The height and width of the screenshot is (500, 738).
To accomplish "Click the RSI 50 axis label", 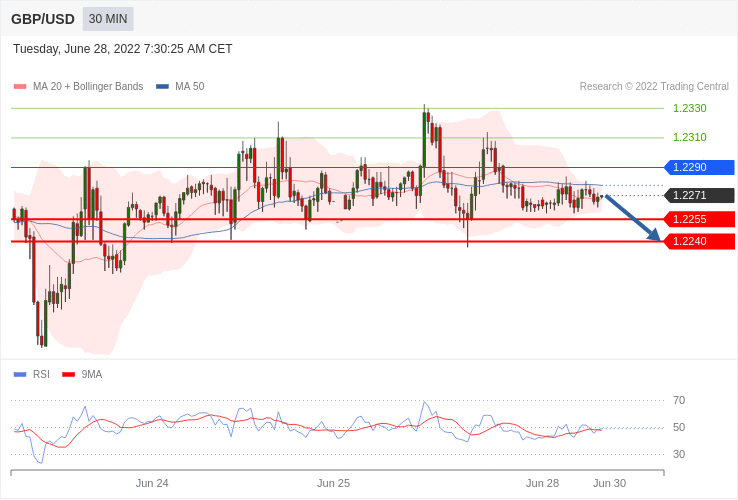I will (x=679, y=427).
